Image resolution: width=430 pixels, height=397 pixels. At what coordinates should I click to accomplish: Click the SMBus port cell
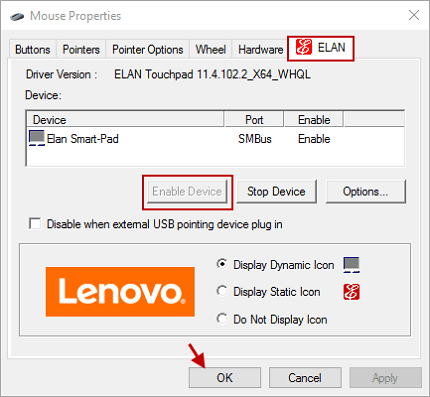pyautogui.click(x=255, y=139)
